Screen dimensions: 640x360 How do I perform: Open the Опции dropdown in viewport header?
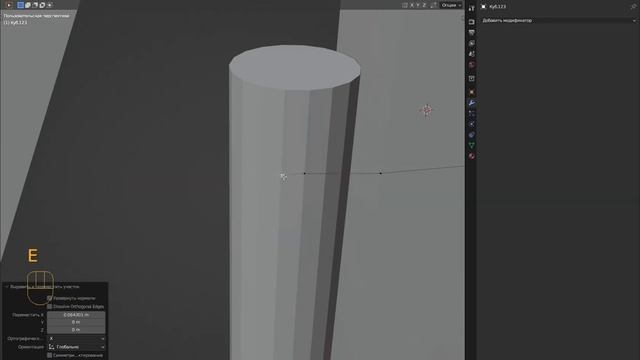click(451, 5)
